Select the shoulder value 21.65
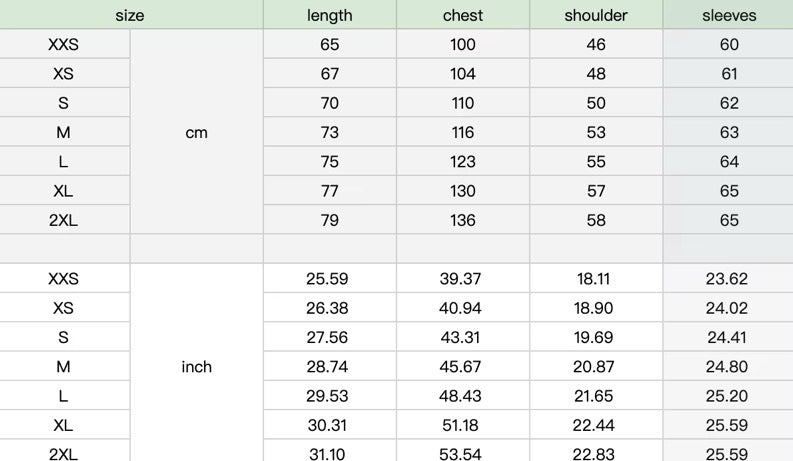The image size is (793, 461). coord(594,397)
